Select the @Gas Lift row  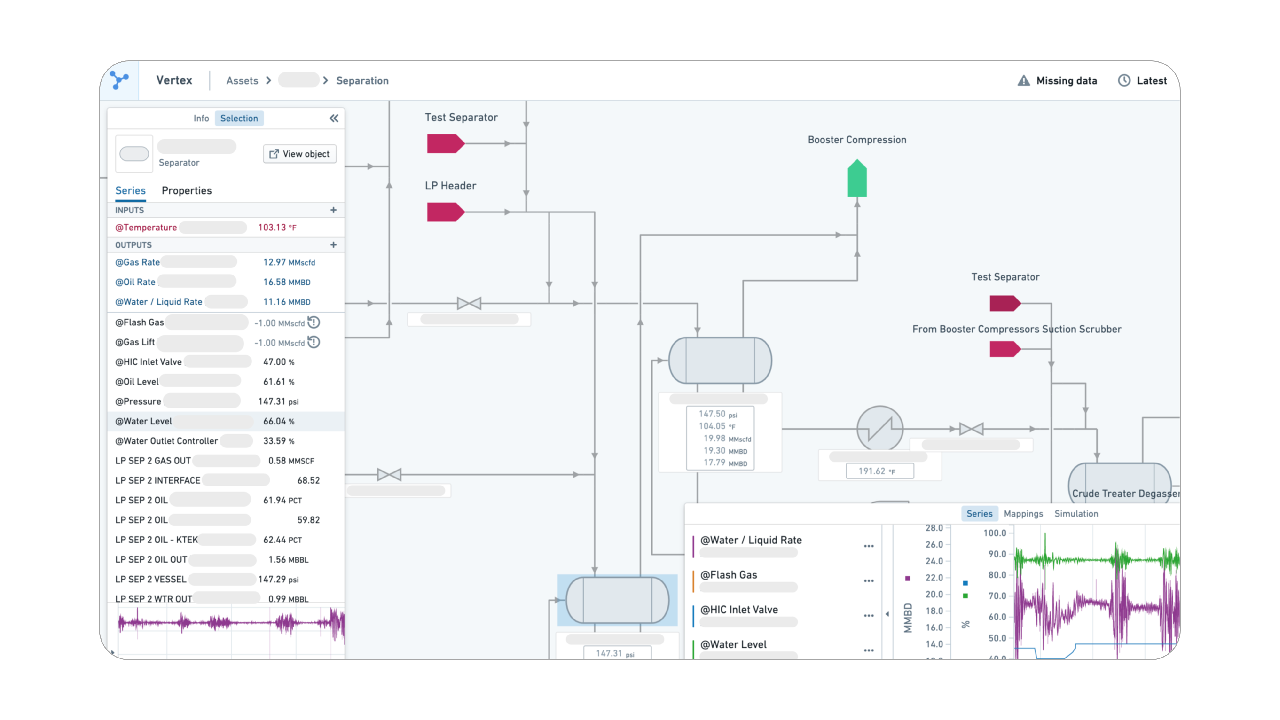pyautogui.click(x=226, y=342)
